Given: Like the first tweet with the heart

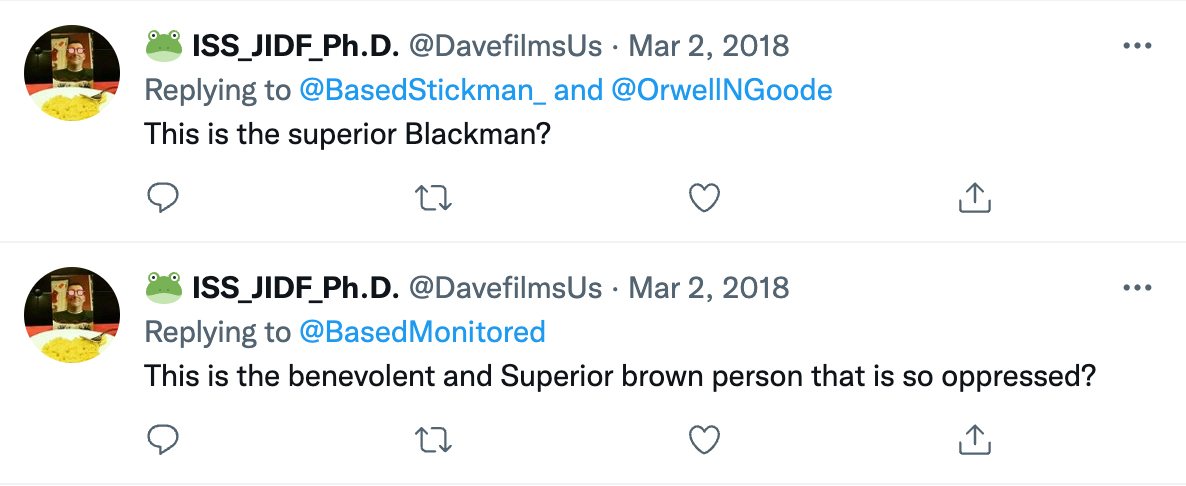Looking at the screenshot, I should (705, 198).
